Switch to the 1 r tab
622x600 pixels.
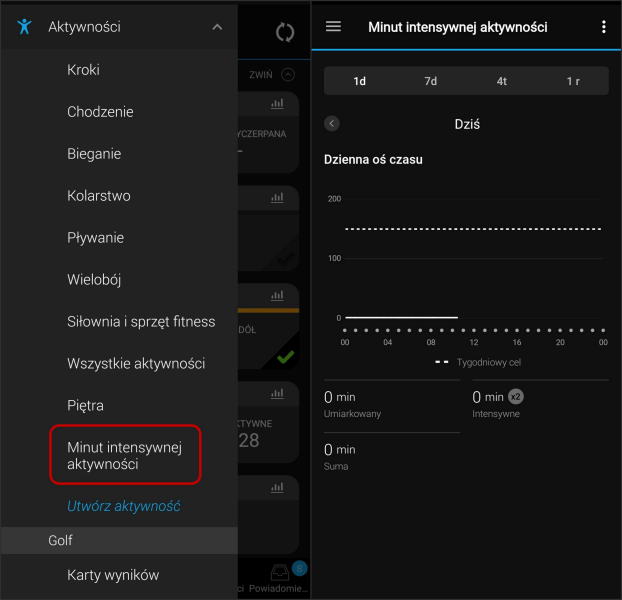click(x=573, y=81)
